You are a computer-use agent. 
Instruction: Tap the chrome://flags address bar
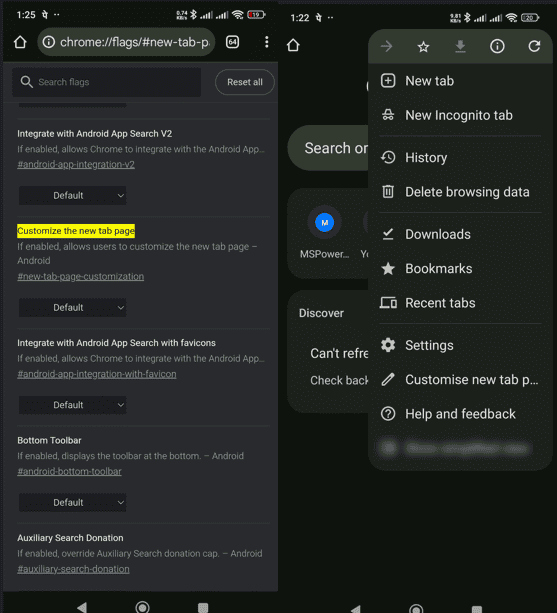(x=126, y=42)
